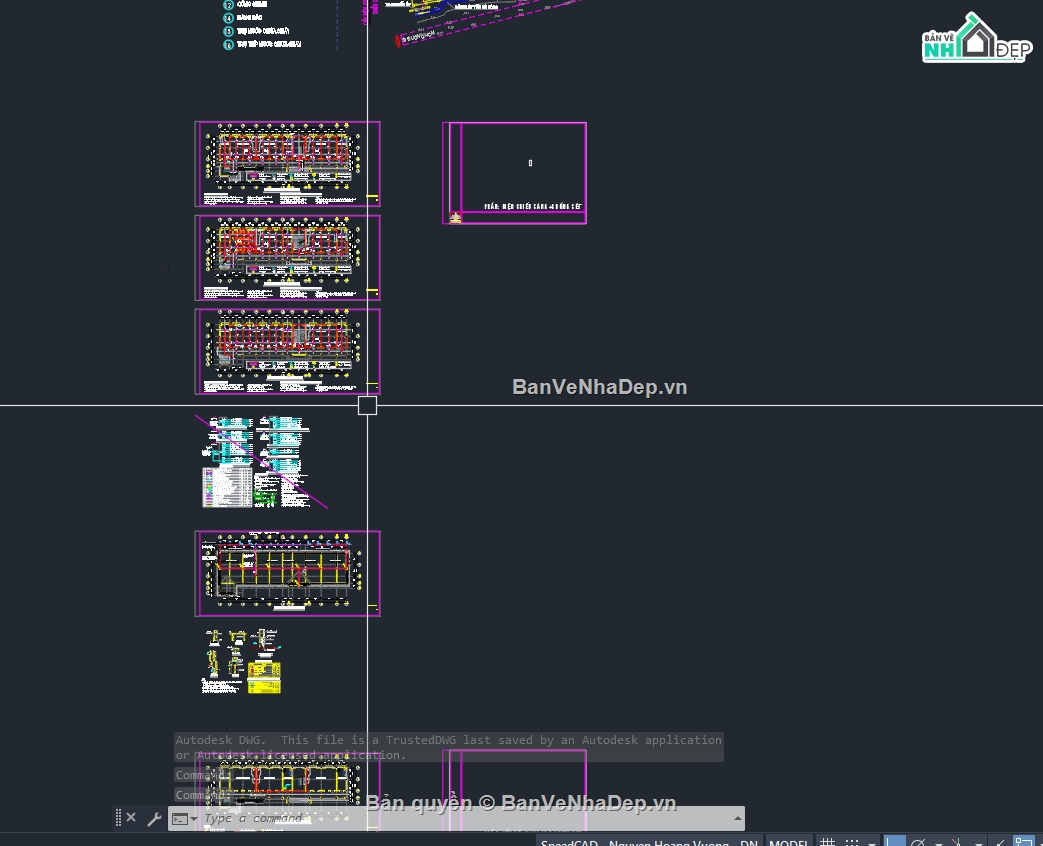Open recent commands dropdown arrow
This screenshot has width=1043, height=846.
pos(194,819)
